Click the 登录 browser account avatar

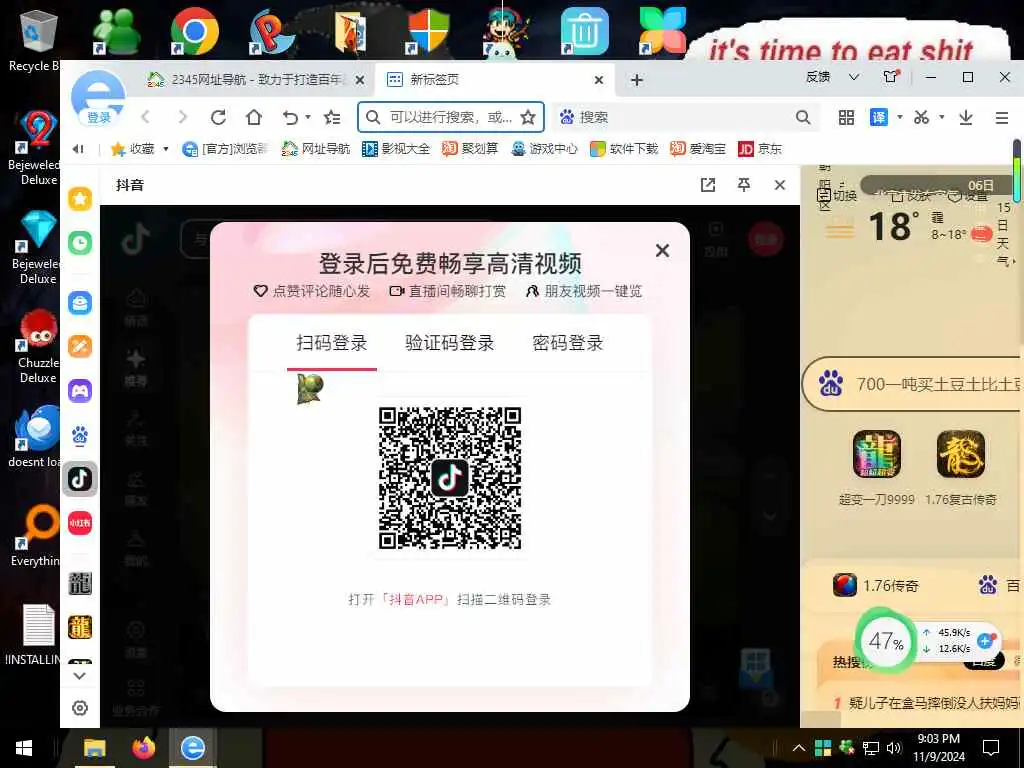point(98,98)
